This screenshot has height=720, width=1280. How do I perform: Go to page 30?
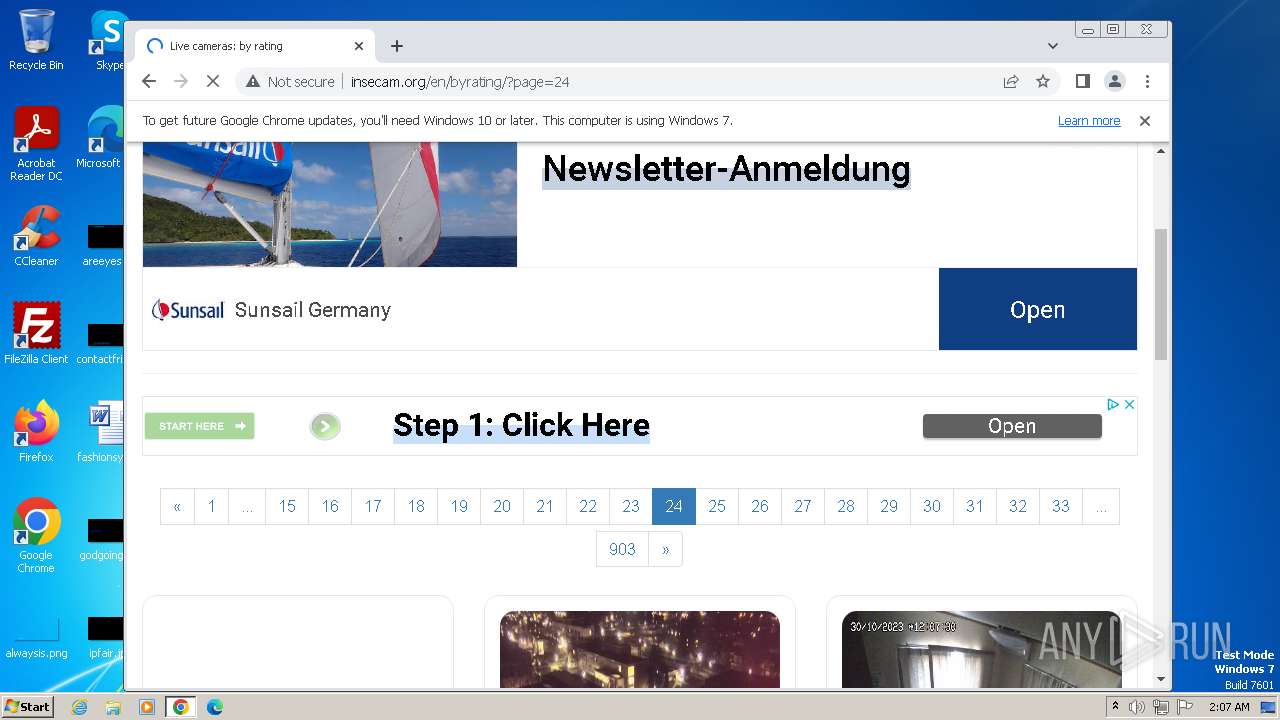click(932, 506)
